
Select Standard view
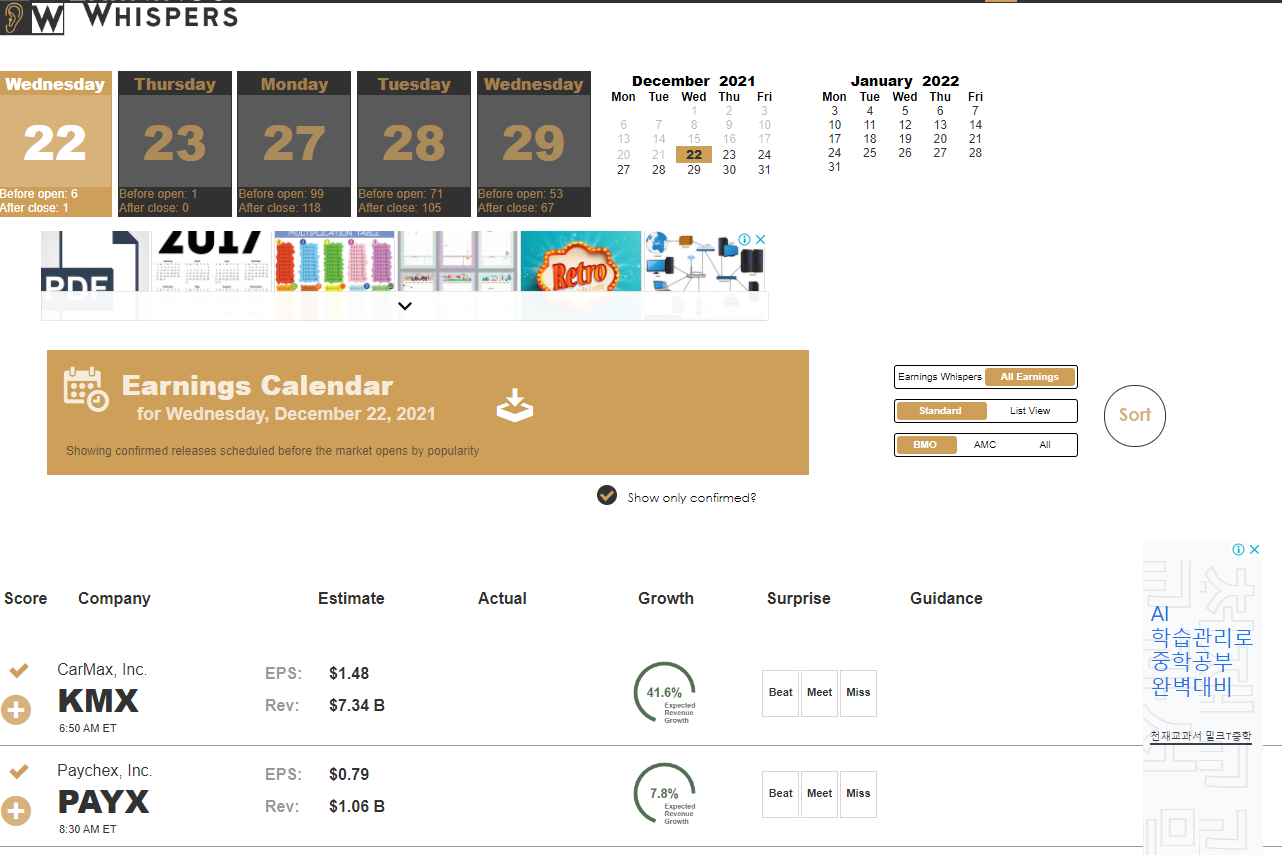[940, 411]
